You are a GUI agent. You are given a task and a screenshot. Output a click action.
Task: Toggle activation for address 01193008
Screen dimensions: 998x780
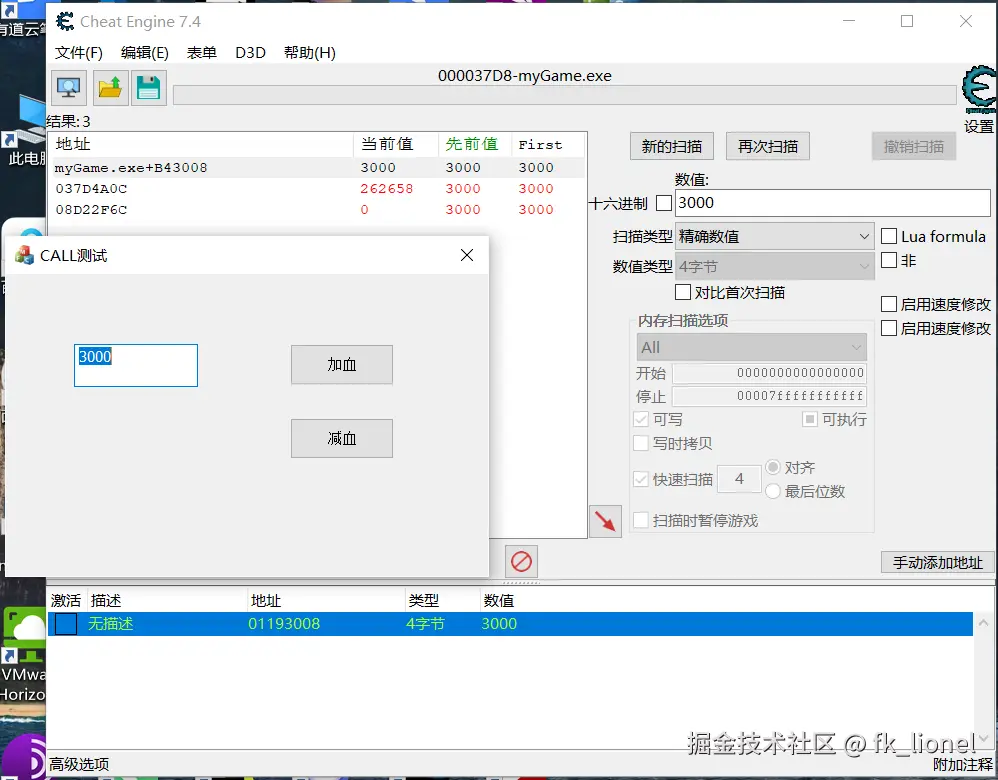click(65, 623)
